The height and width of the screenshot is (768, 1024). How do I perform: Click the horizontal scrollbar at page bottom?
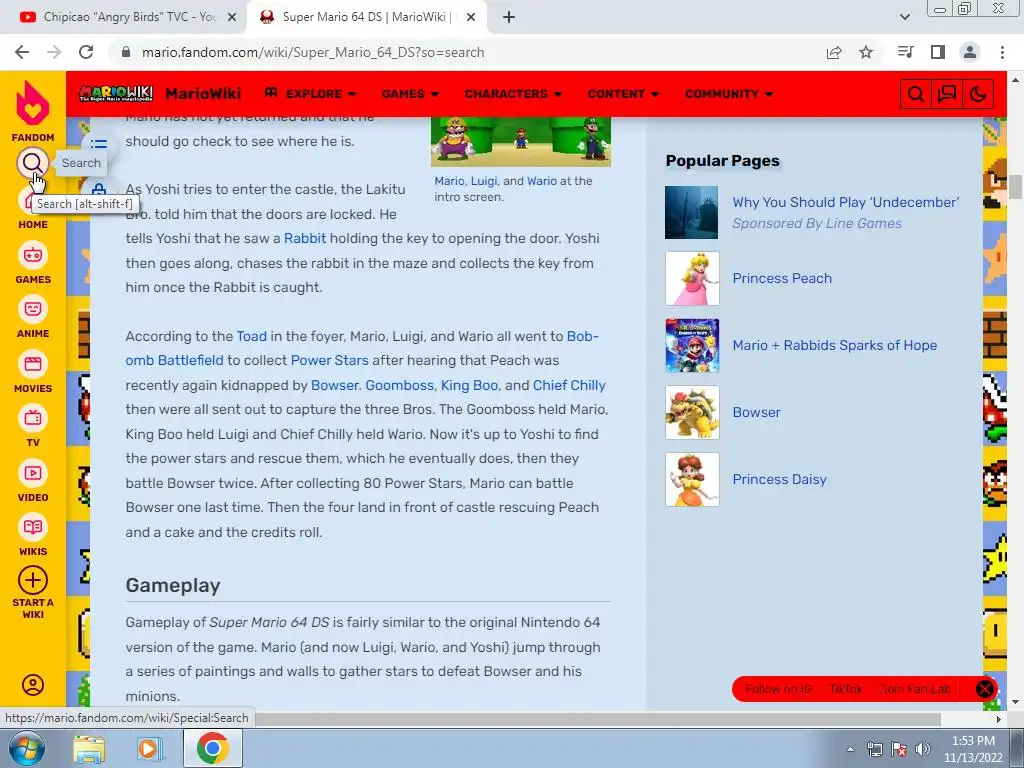click(599, 719)
